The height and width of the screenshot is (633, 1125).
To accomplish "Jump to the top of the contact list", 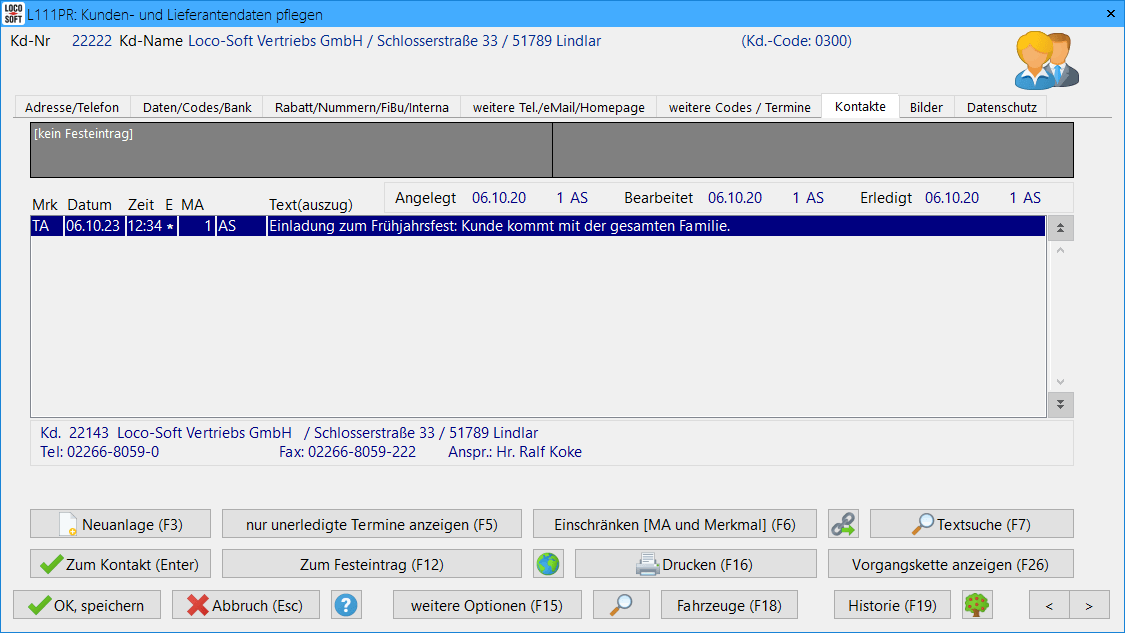I will (1060, 228).
